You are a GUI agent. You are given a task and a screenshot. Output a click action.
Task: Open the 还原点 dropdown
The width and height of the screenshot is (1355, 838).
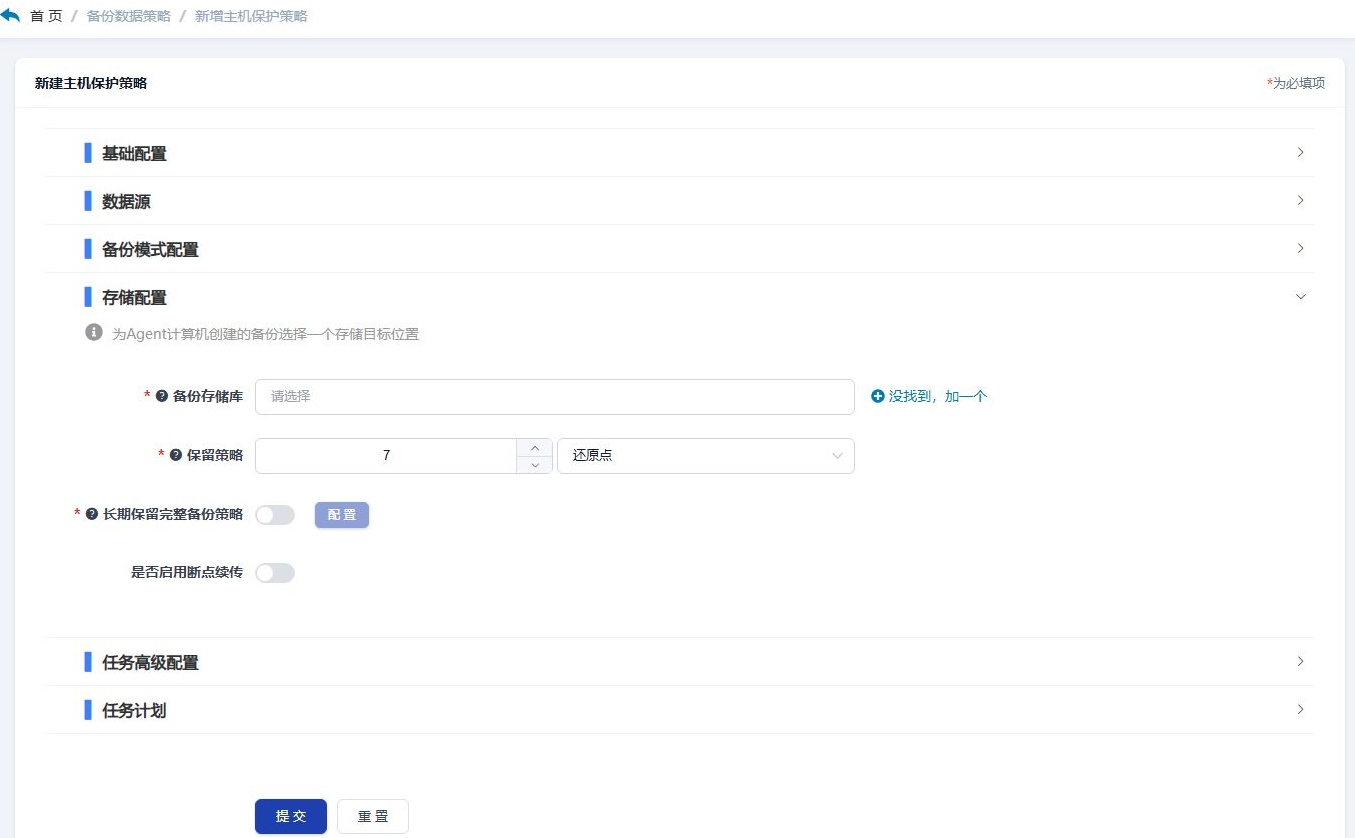pyautogui.click(x=706, y=456)
